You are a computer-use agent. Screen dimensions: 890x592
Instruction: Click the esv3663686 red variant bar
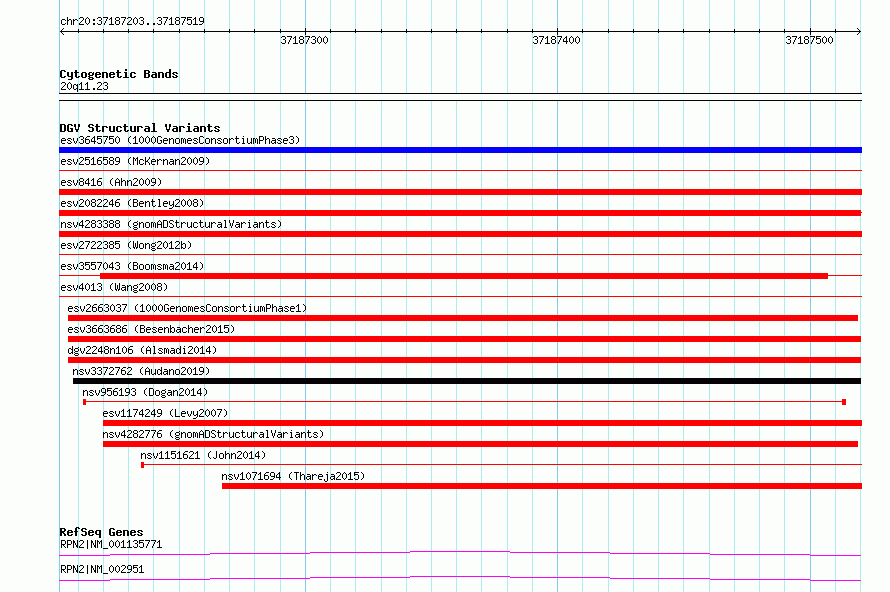(x=464, y=339)
